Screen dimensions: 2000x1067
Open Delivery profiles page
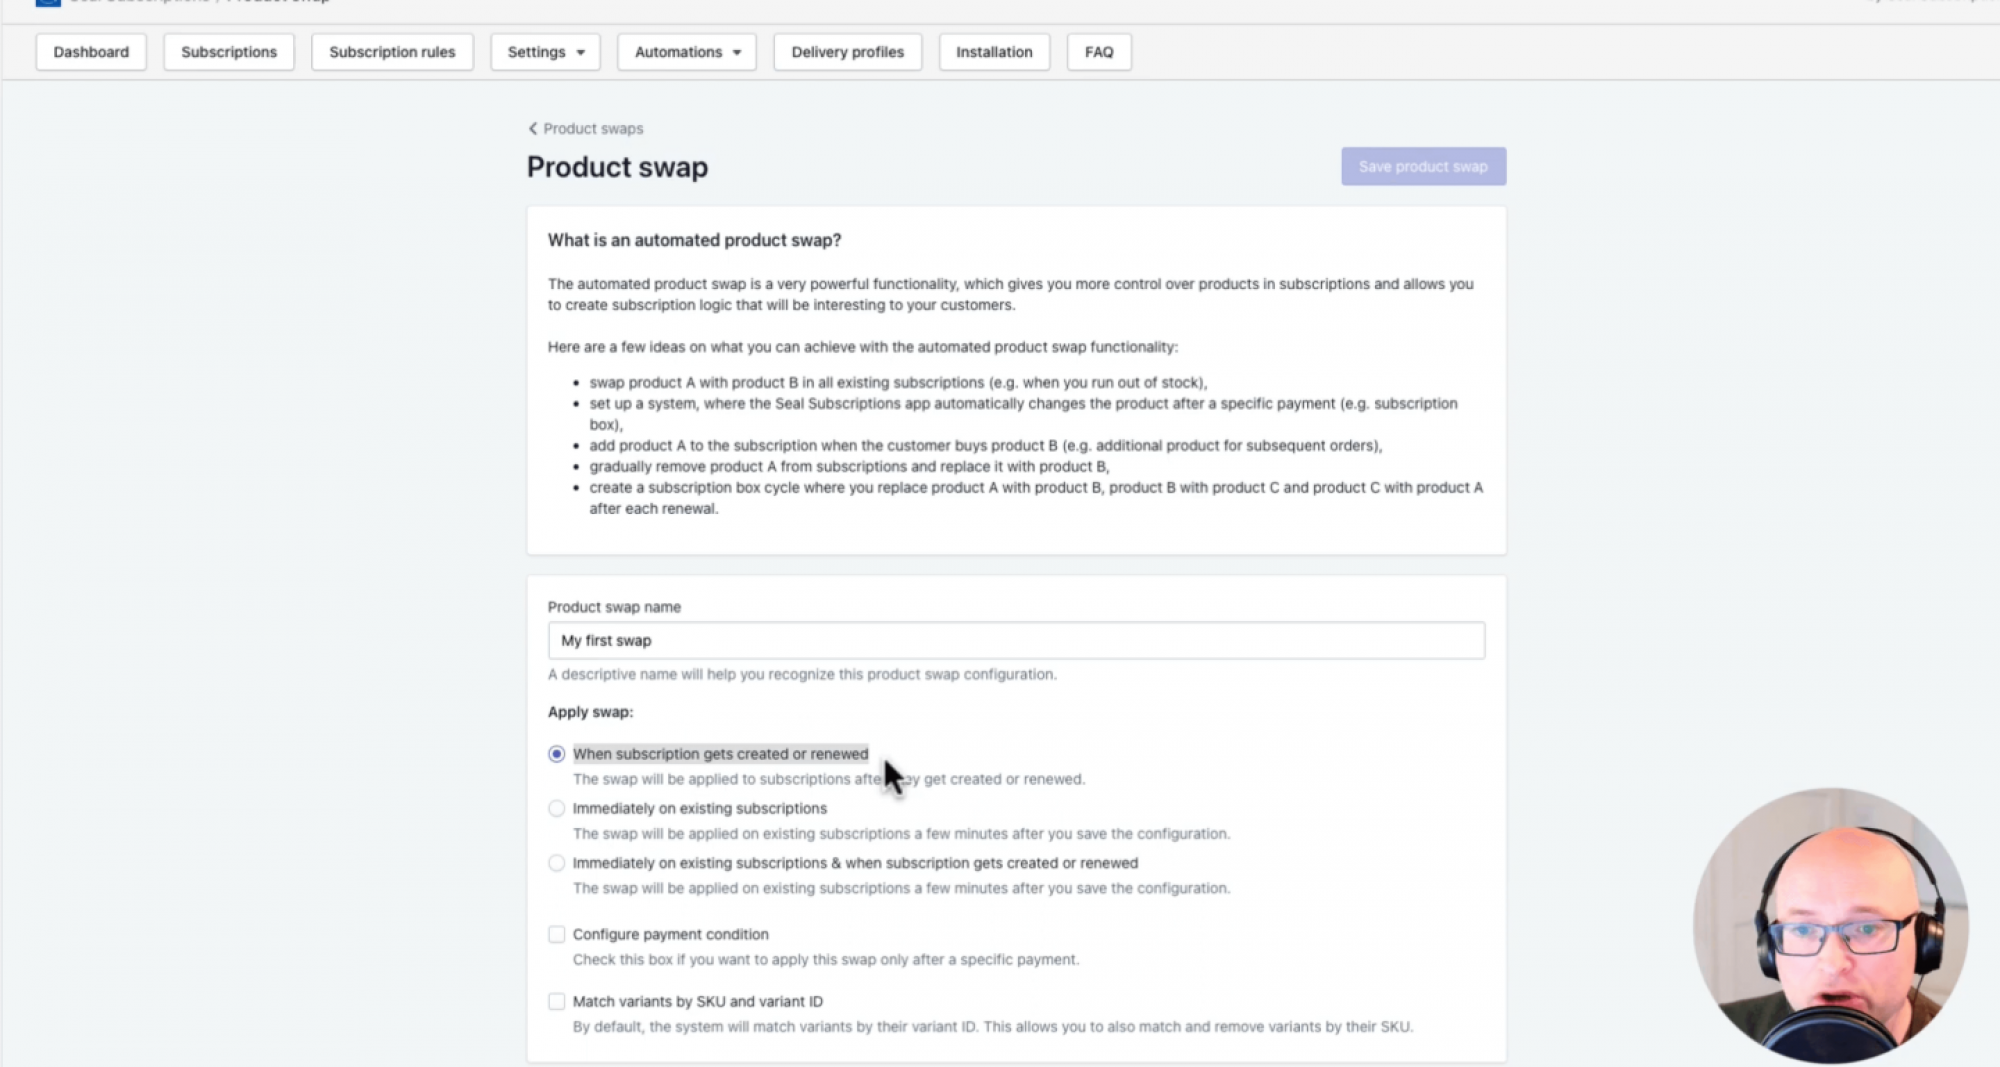pos(847,52)
